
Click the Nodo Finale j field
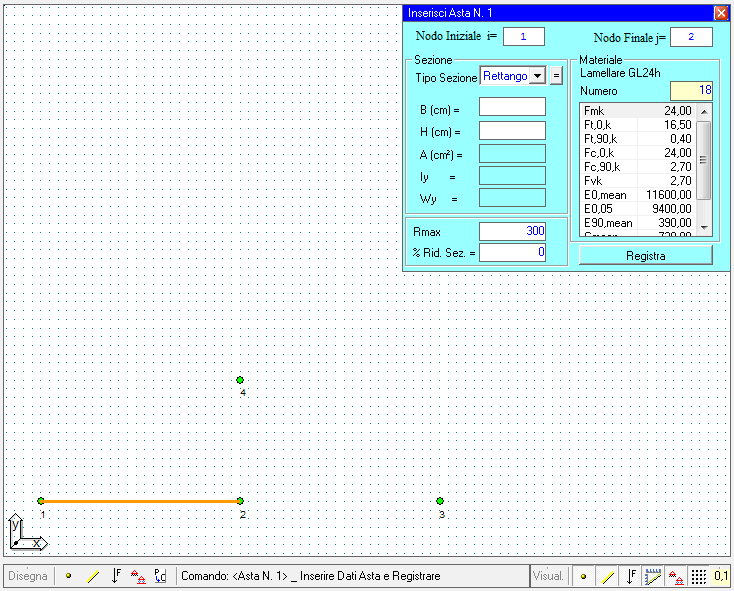point(691,37)
